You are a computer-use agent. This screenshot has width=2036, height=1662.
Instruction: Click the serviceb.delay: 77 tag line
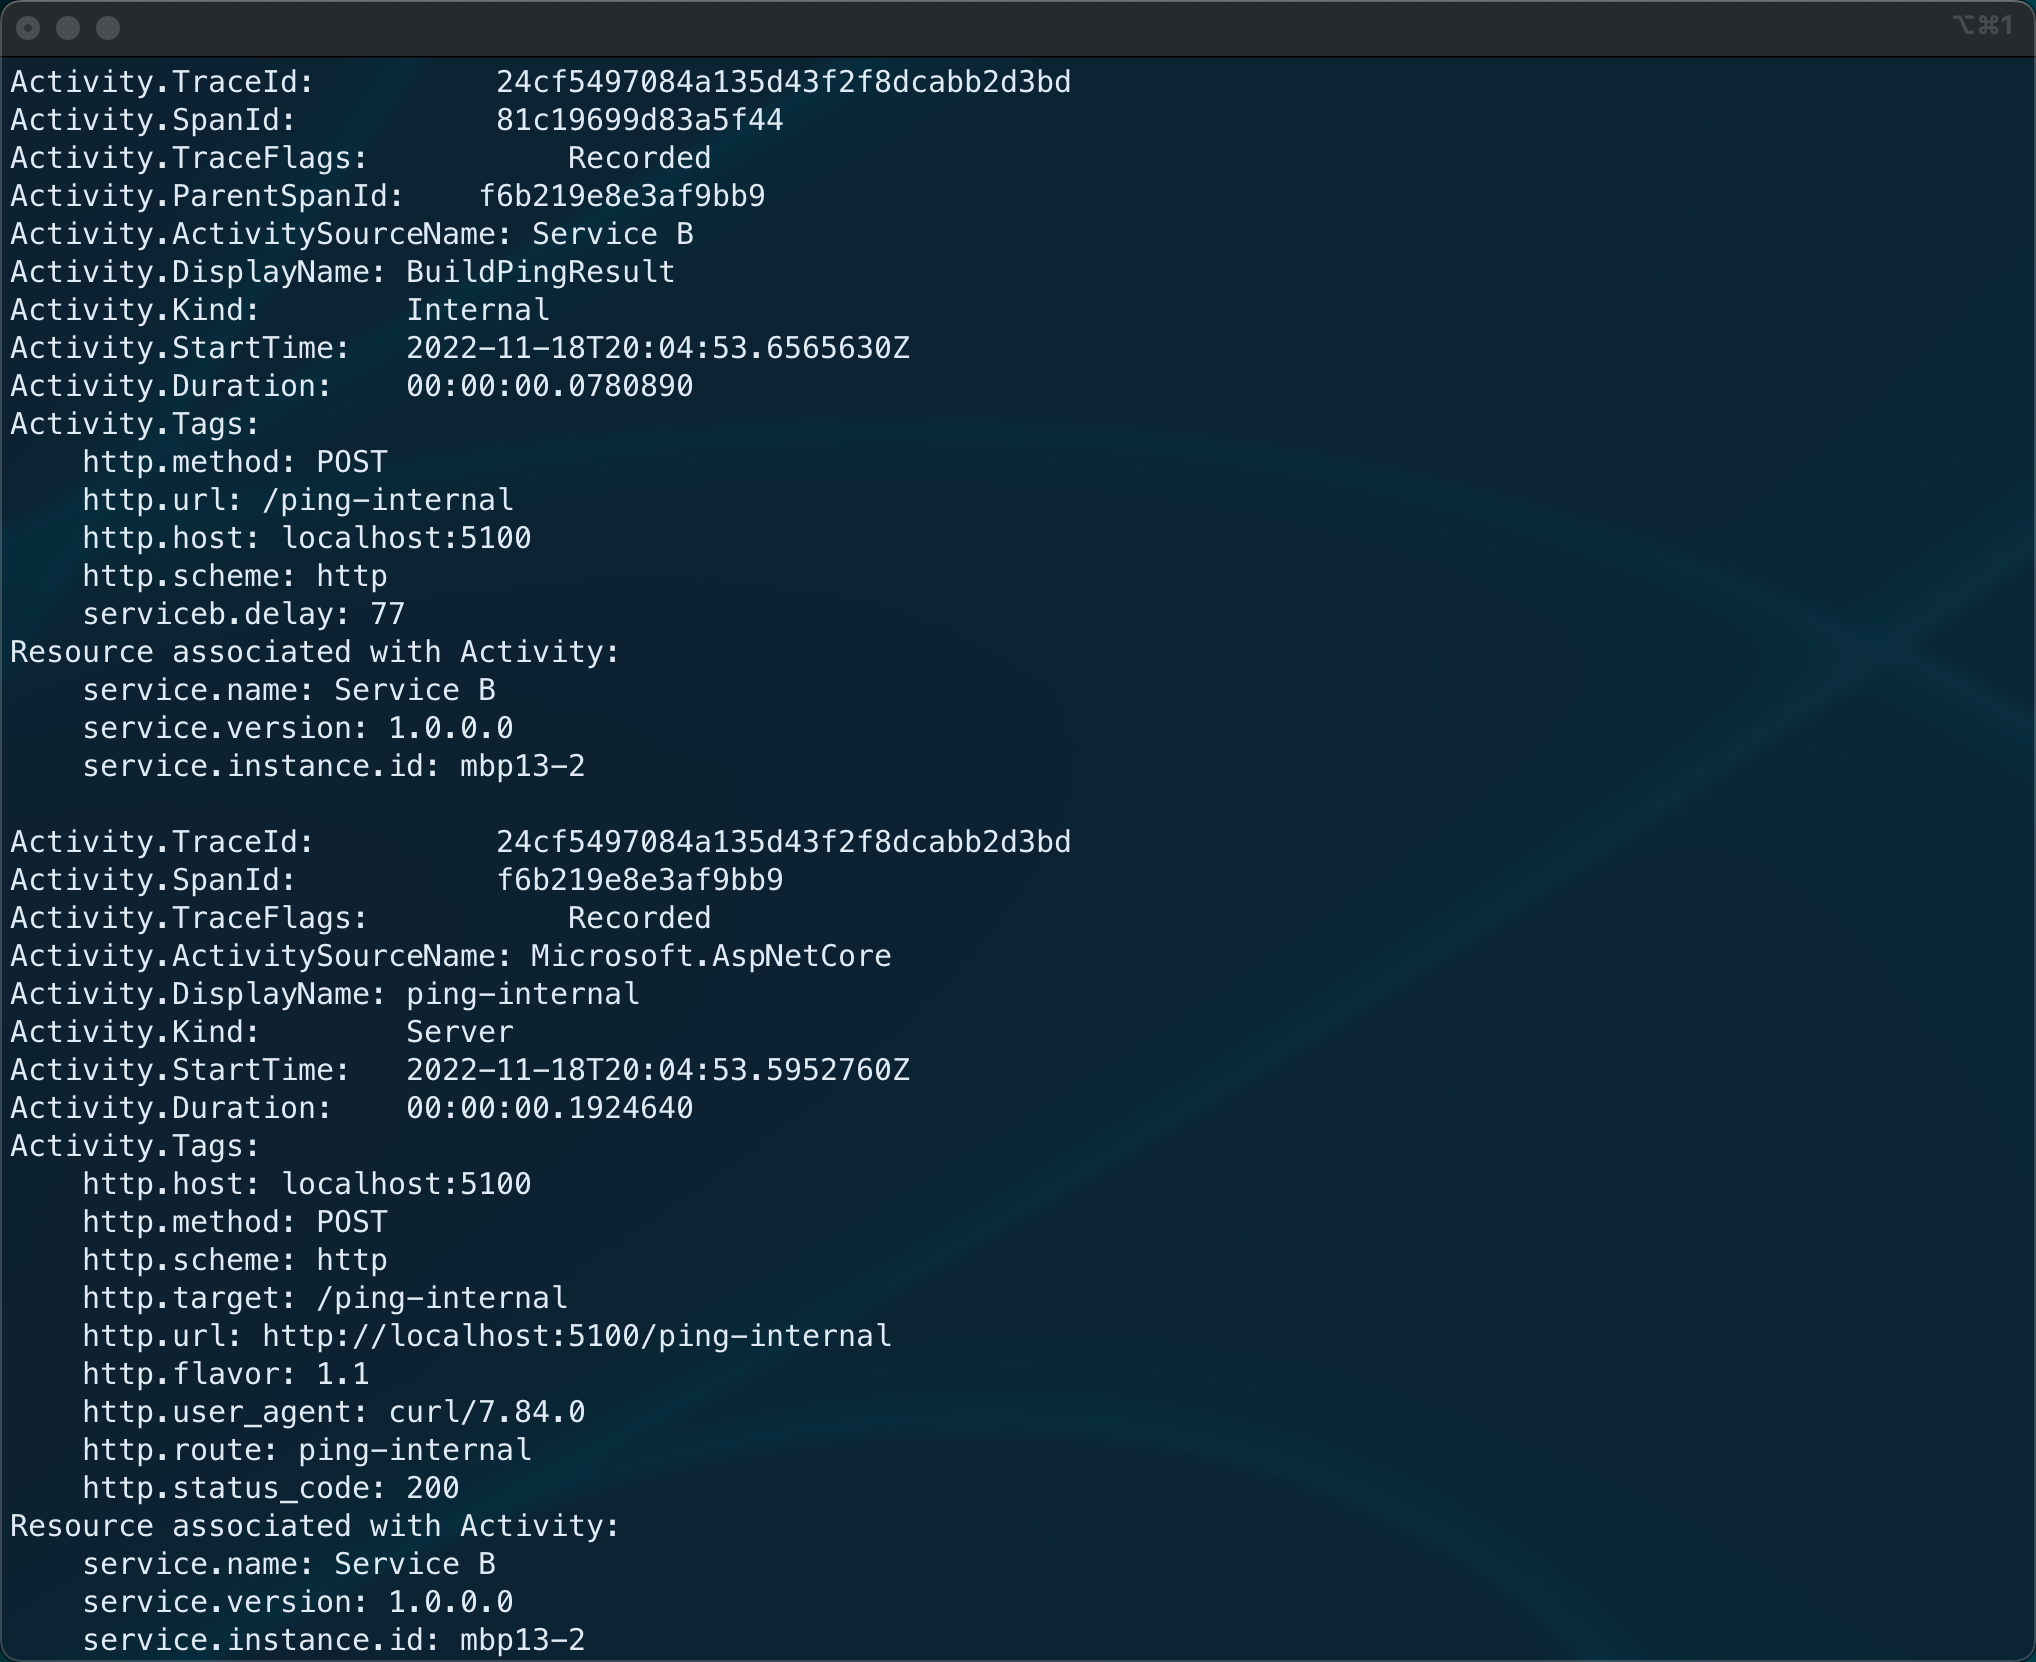(243, 614)
